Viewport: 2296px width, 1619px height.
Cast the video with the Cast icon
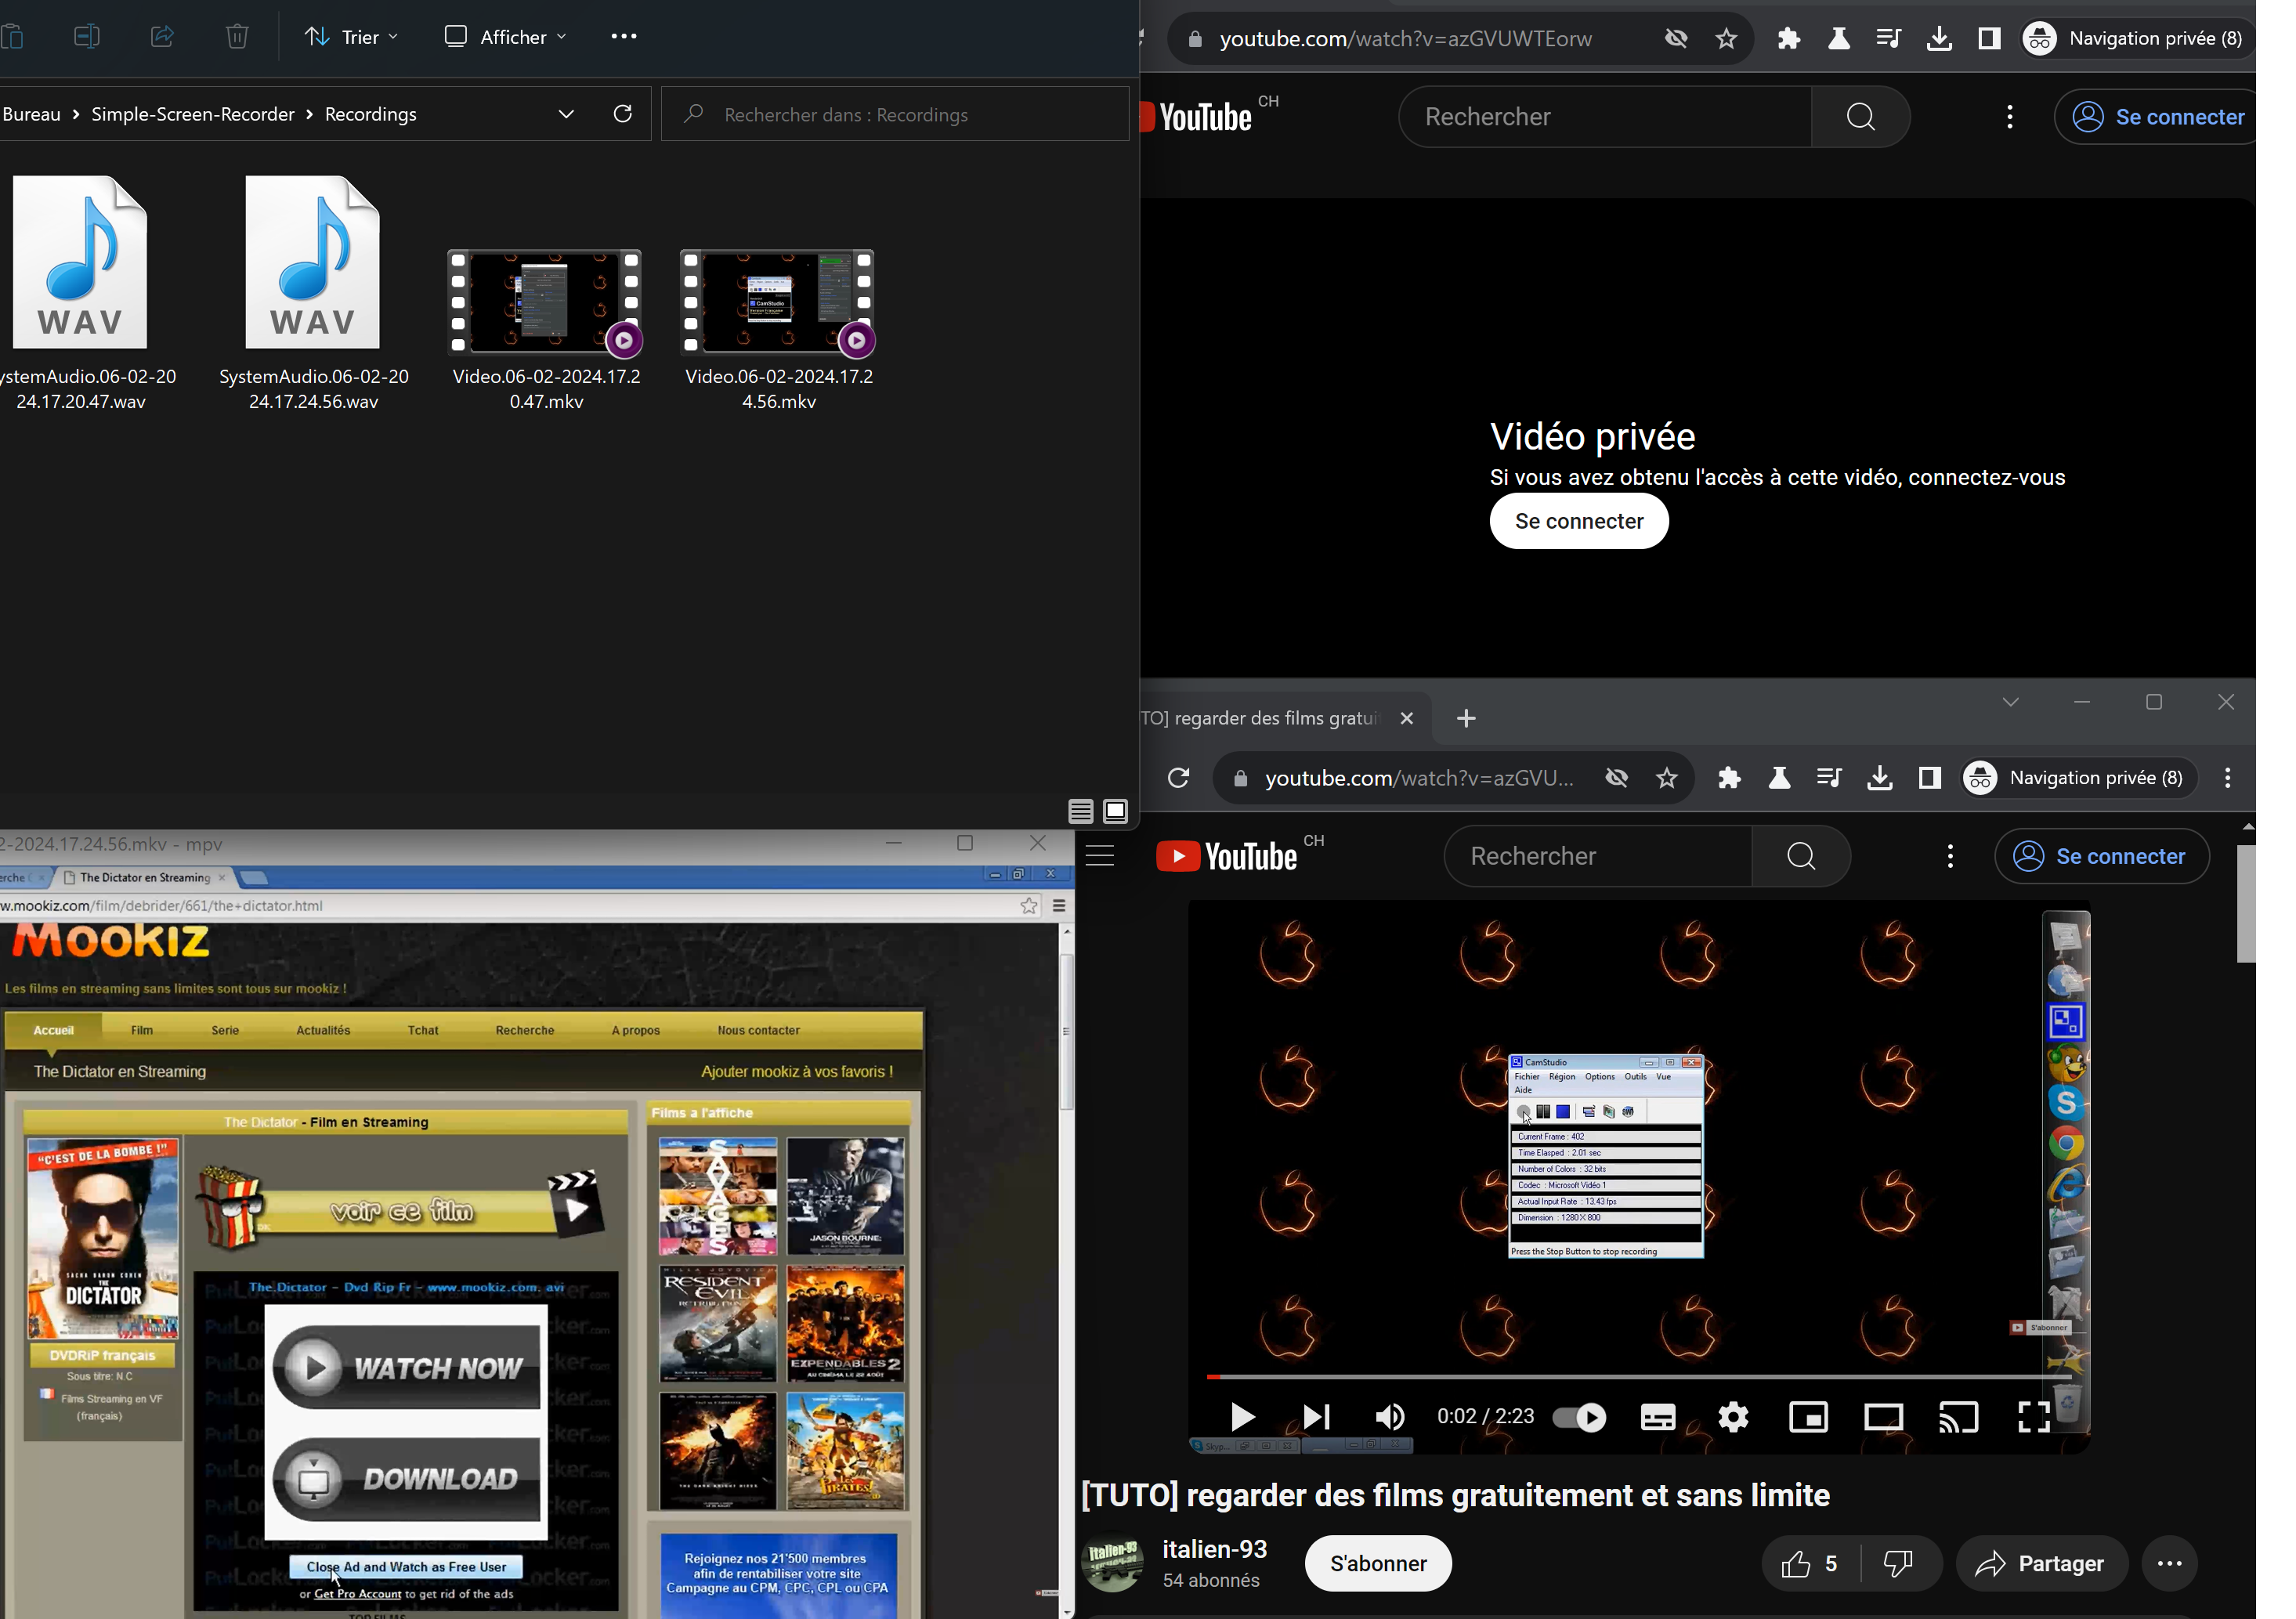point(1958,1417)
